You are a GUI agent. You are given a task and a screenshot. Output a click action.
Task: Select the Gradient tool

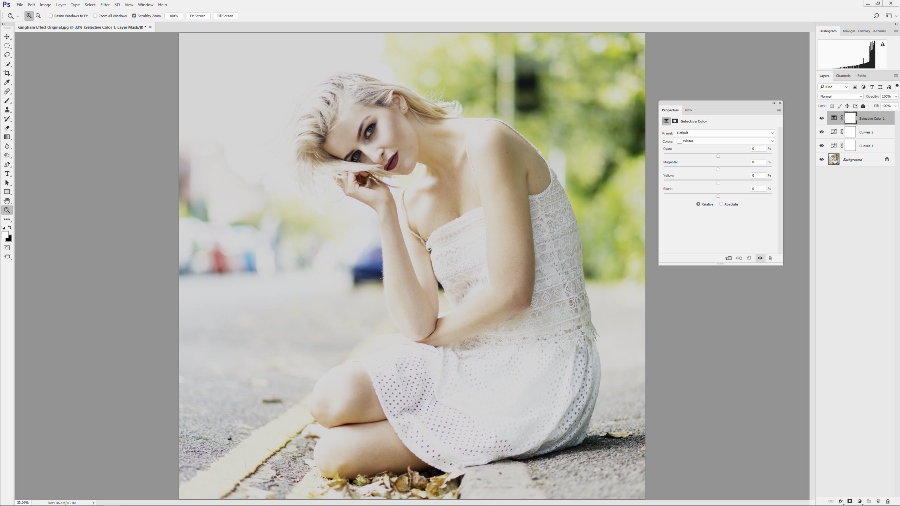coord(7,137)
